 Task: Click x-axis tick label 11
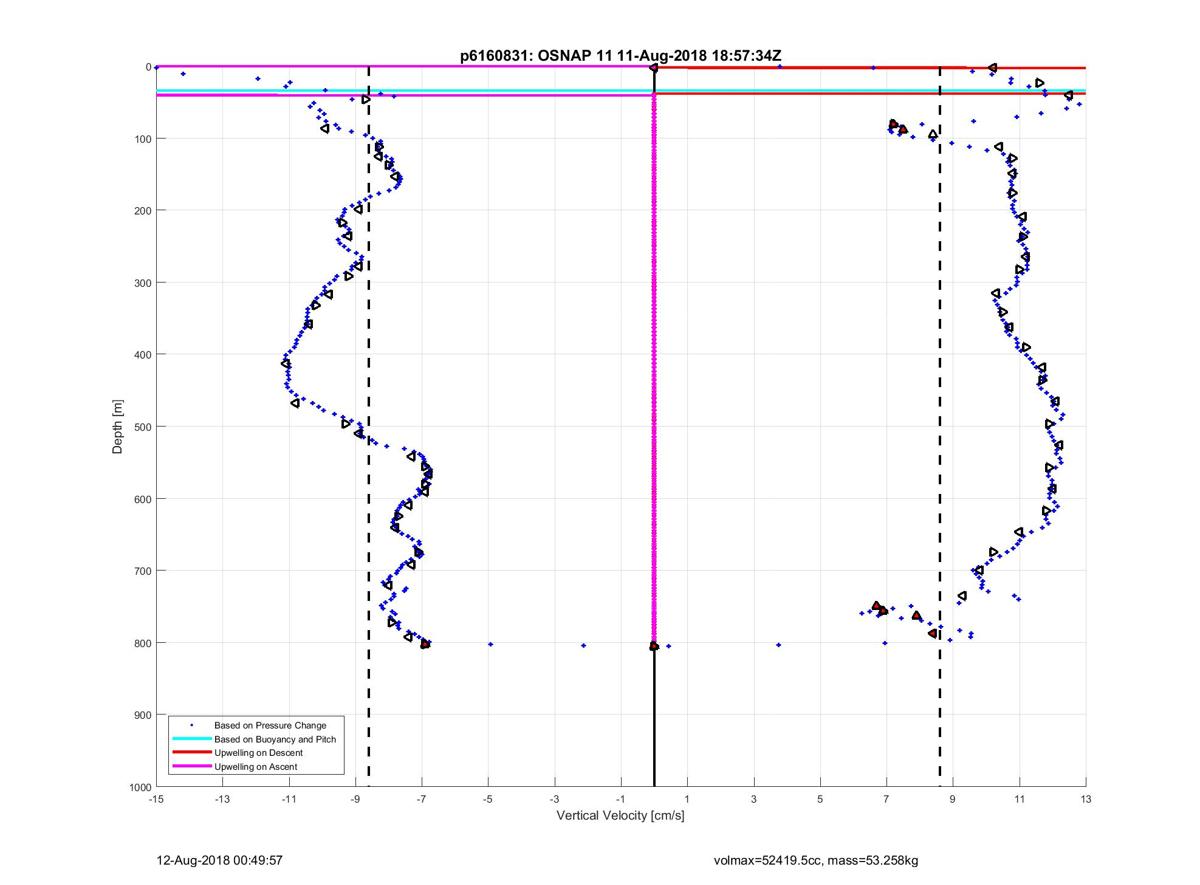coord(1019,799)
